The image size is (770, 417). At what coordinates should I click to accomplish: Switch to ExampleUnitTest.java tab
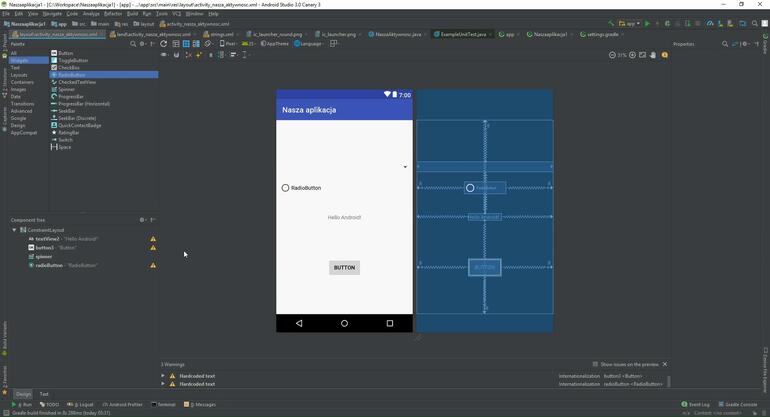pyautogui.click(x=463, y=34)
